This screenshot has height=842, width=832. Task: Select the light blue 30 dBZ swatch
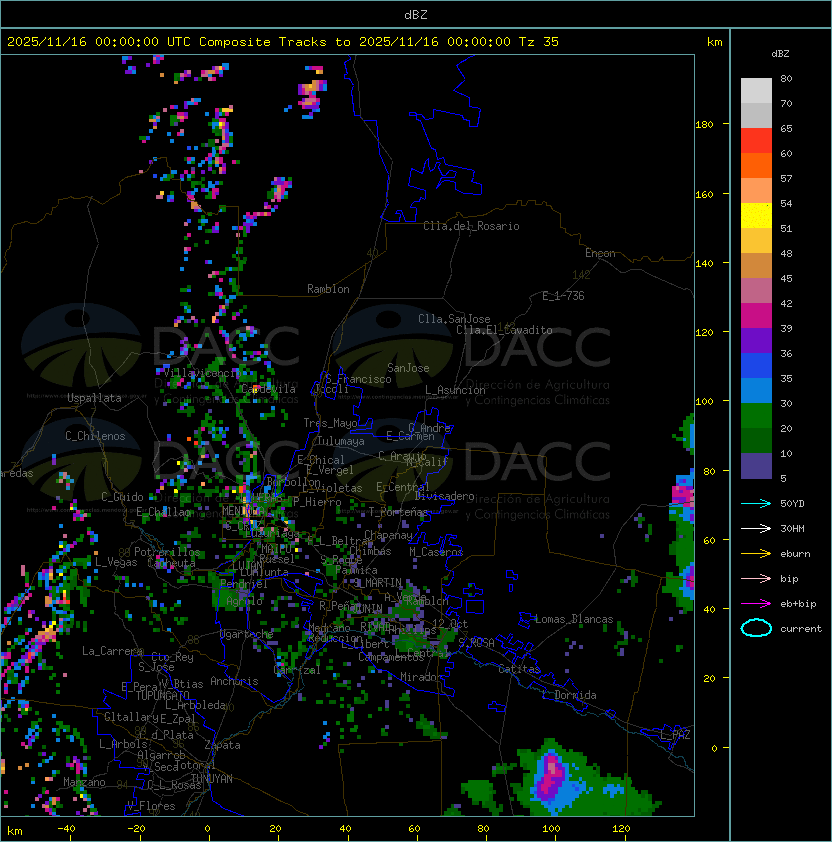[x=756, y=391]
